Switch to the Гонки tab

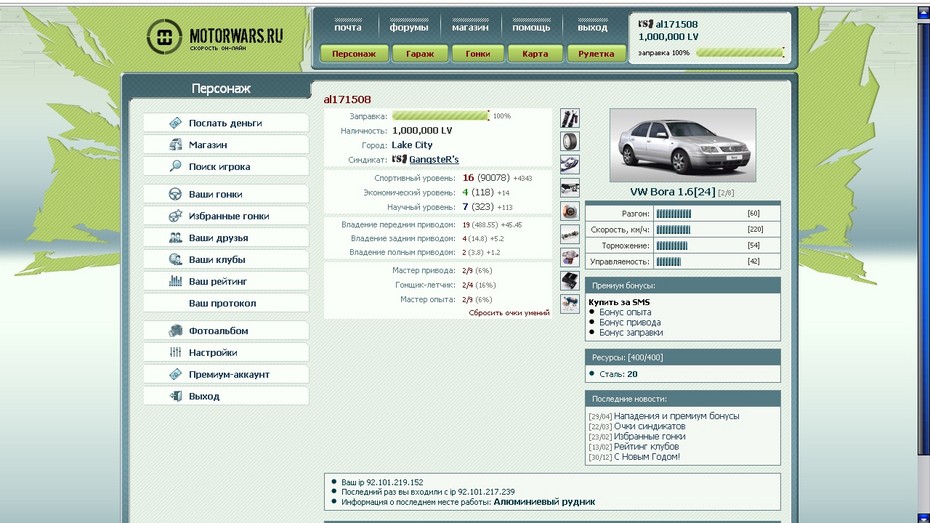coord(477,53)
